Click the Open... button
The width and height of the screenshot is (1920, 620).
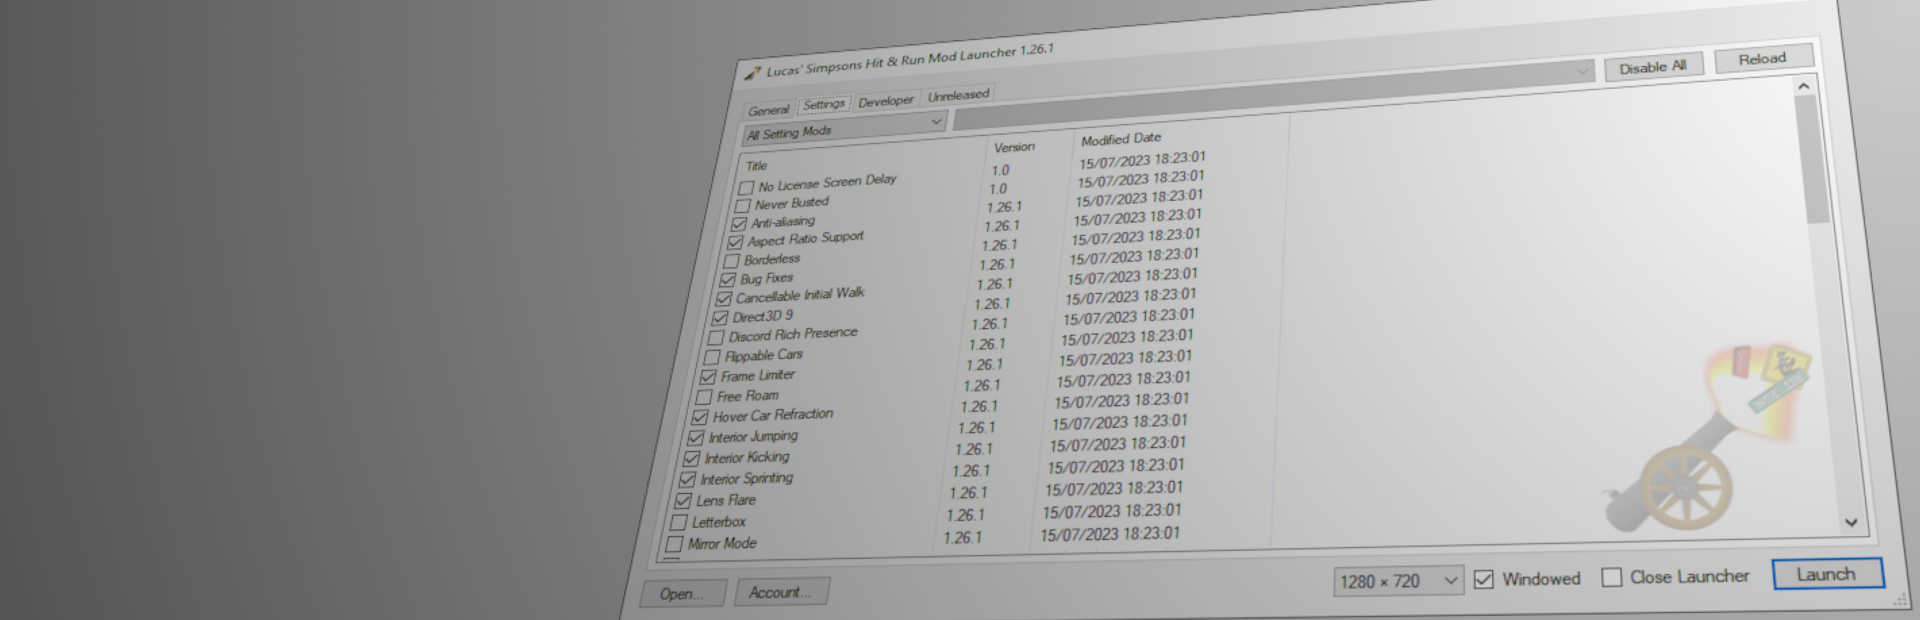coord(682,594)
